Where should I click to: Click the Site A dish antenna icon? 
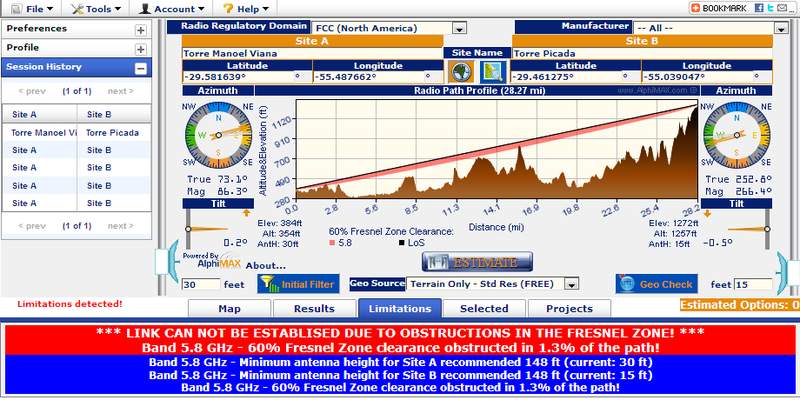click(x=167, y=260)
